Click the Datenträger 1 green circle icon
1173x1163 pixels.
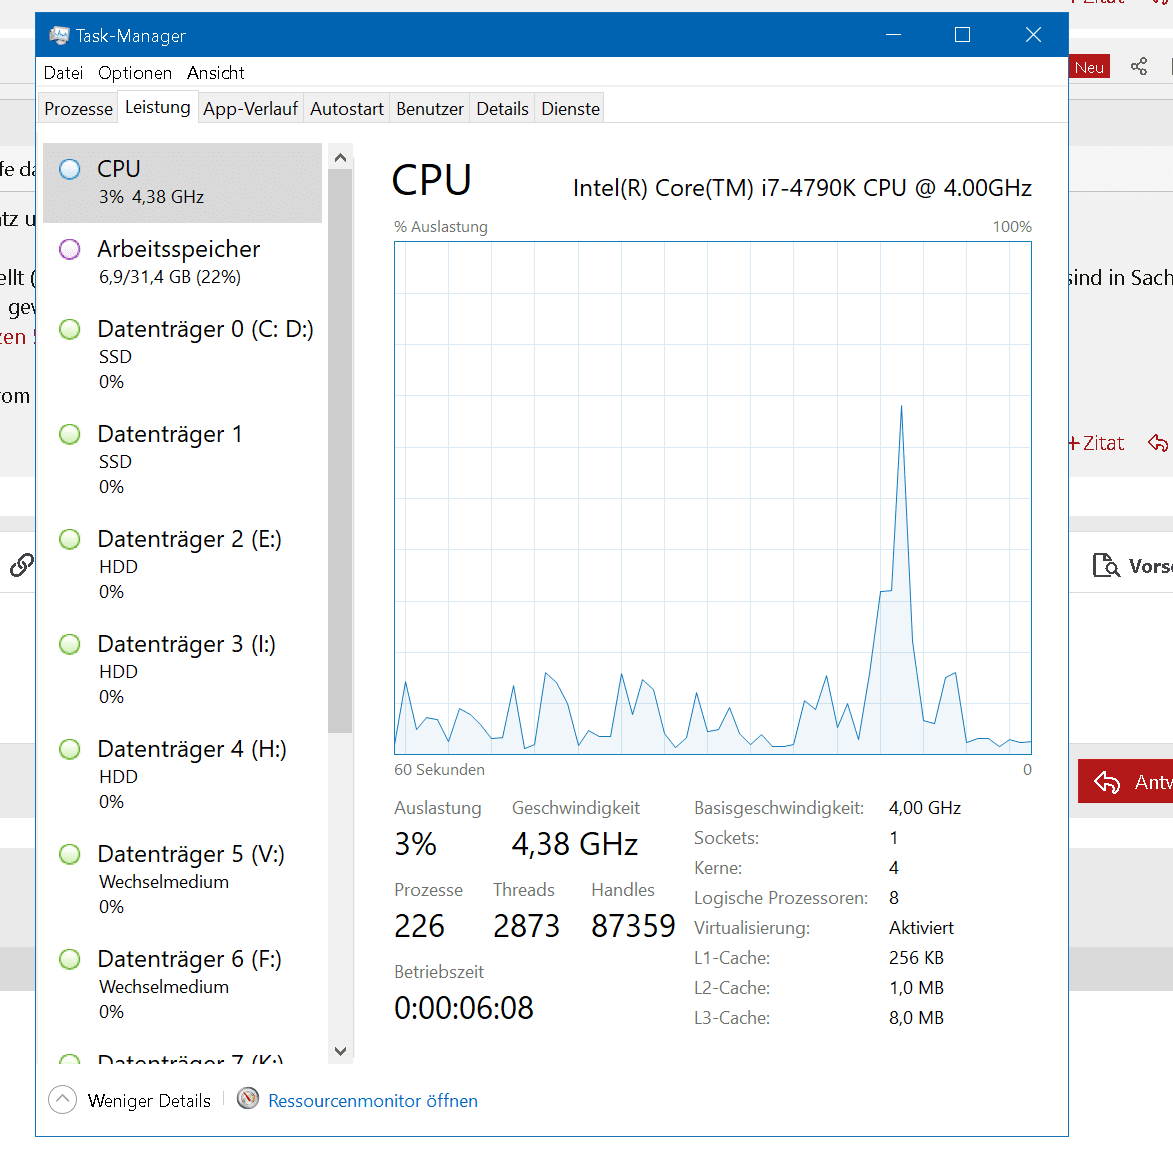pyautogui.click(x=70, y=434)
